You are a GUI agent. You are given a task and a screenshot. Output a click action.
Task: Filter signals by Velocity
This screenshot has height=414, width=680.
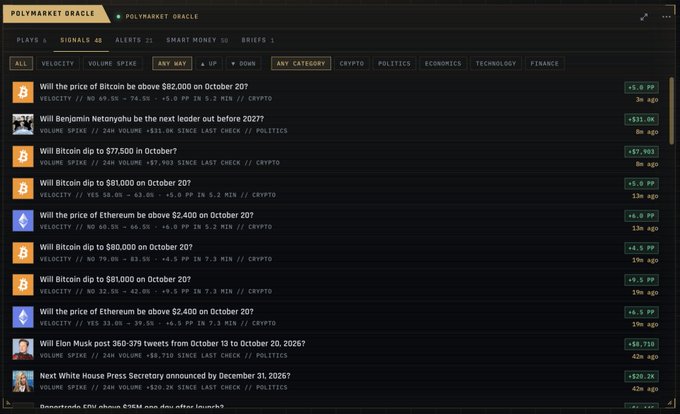pos(58,64)
